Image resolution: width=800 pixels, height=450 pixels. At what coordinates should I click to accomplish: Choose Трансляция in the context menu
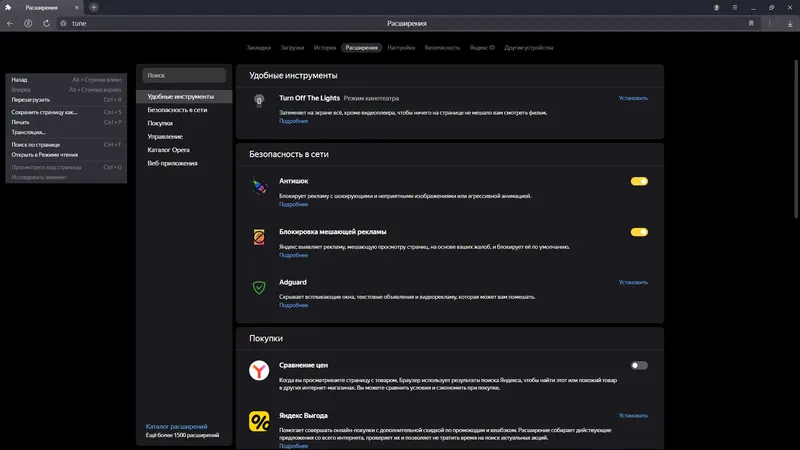tap(66, 133)
